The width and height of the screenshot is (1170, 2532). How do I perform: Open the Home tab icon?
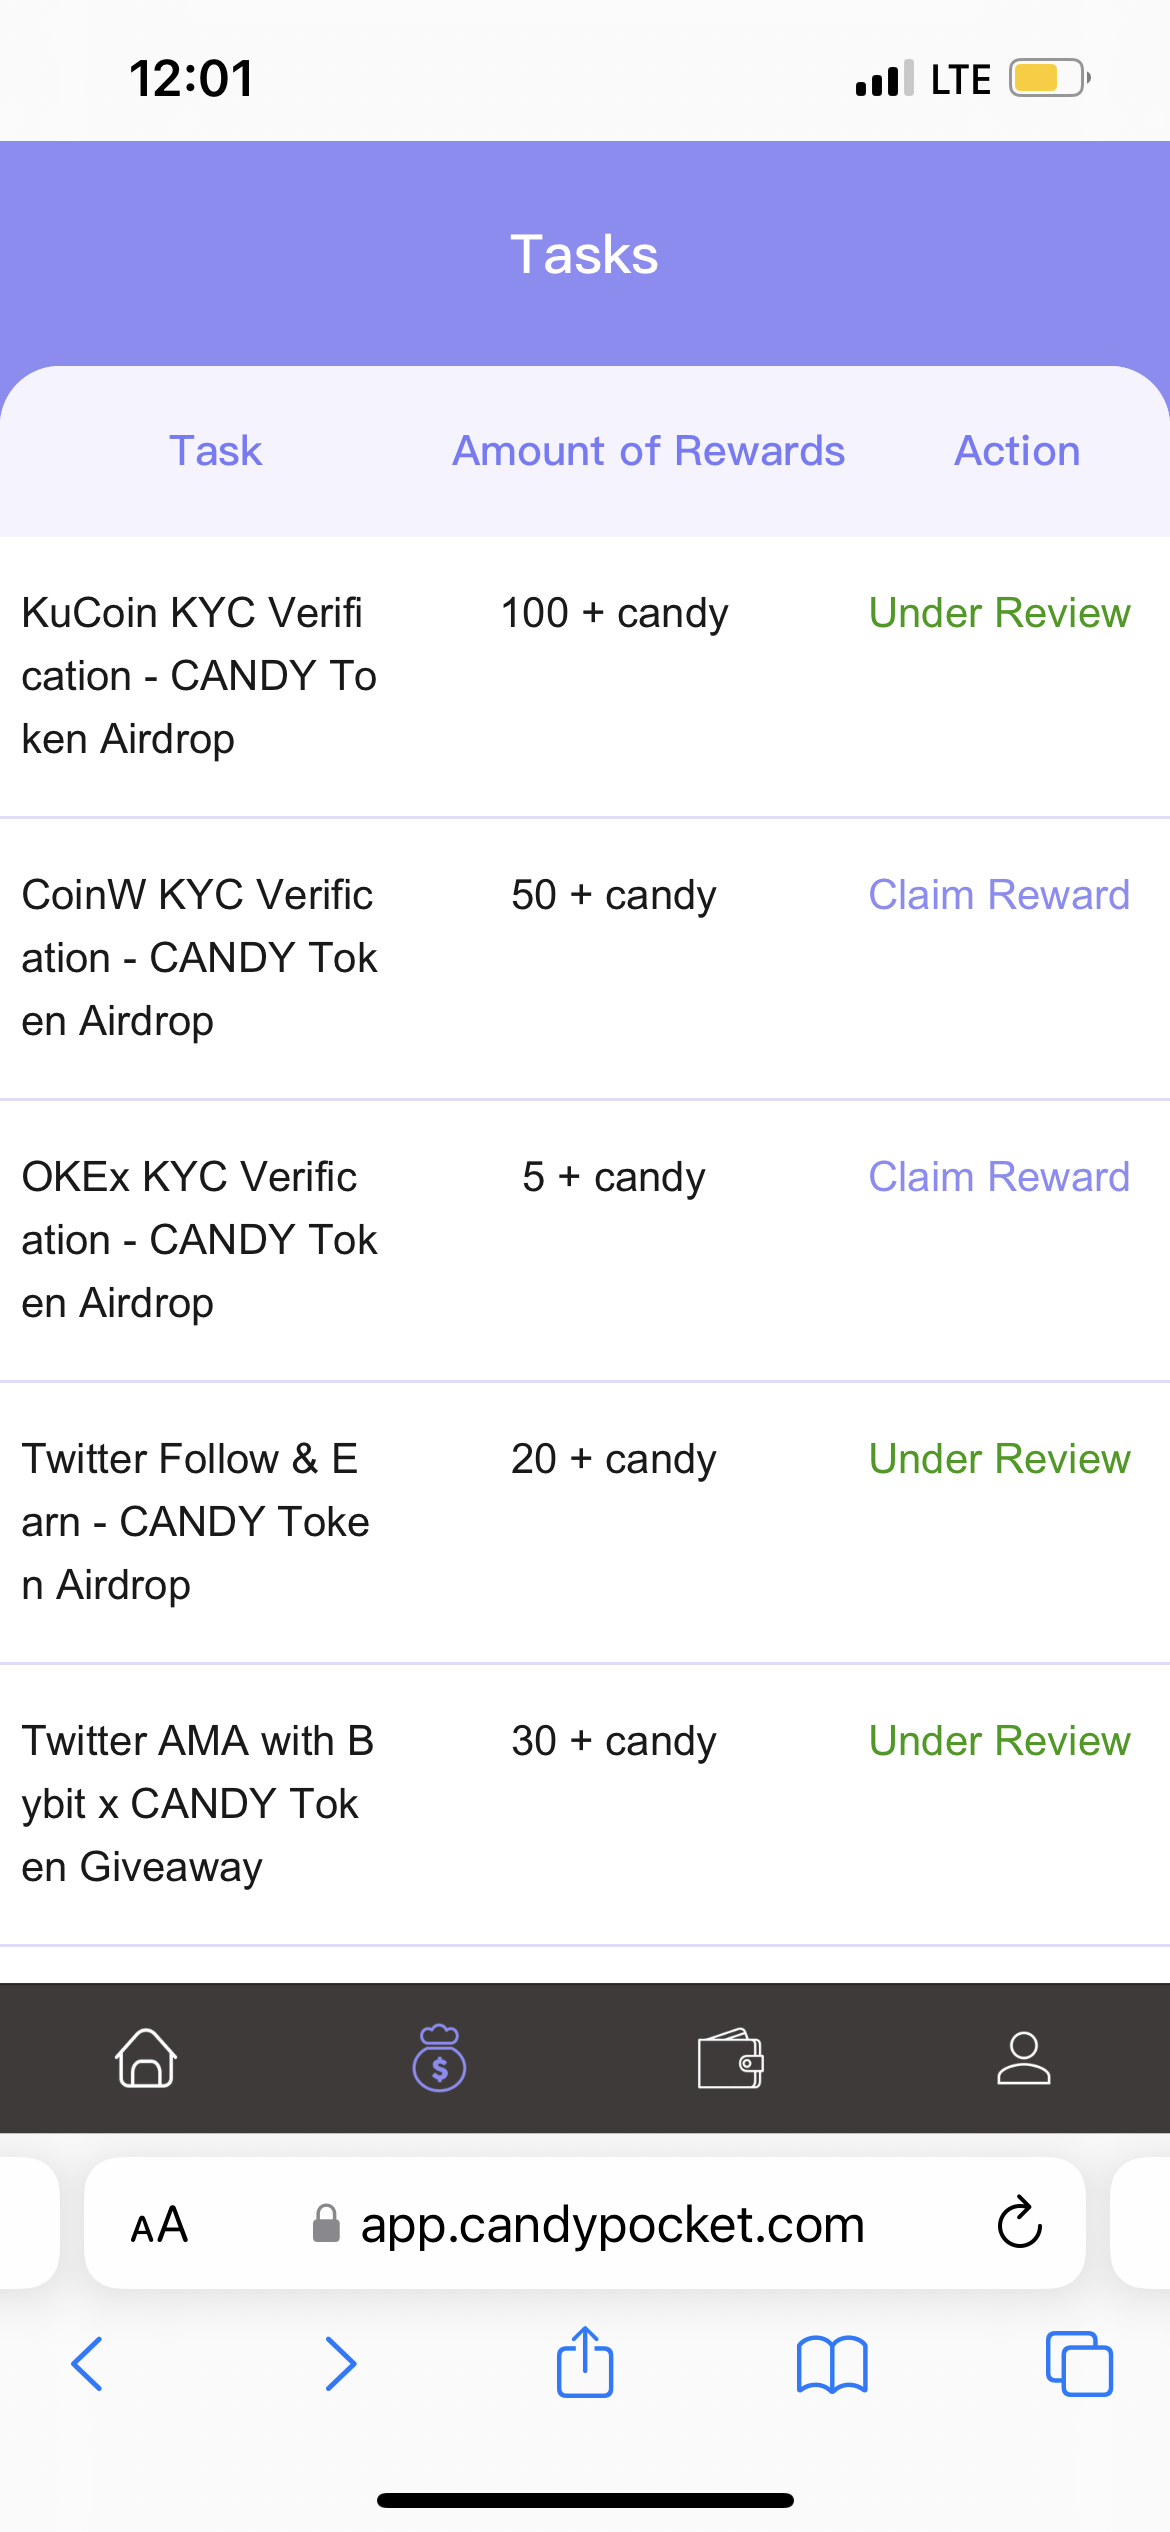coord(146,2058)
